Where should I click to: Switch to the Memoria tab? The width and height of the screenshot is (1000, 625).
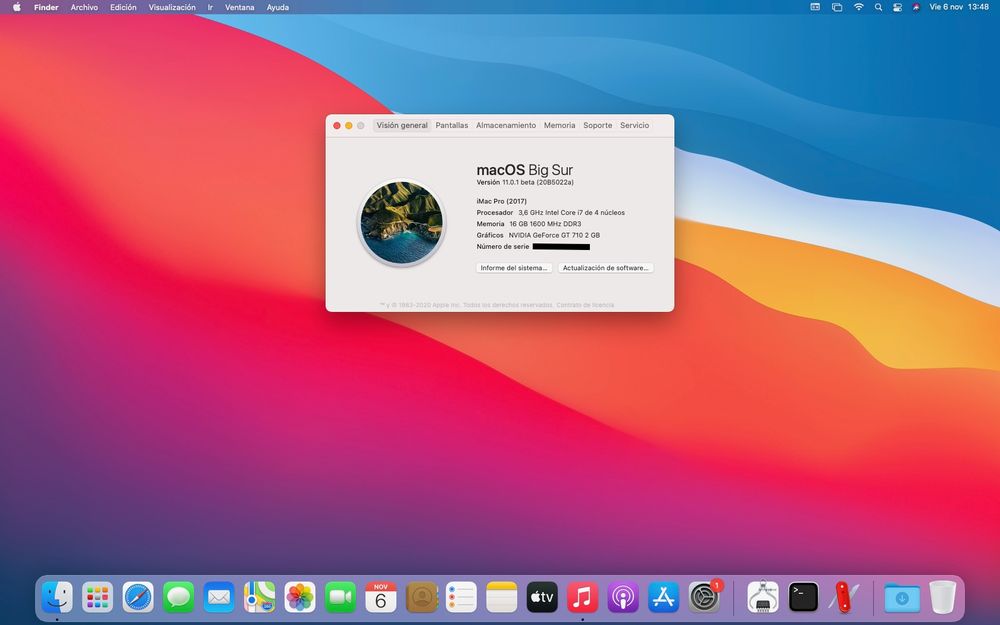coord(559,125)
